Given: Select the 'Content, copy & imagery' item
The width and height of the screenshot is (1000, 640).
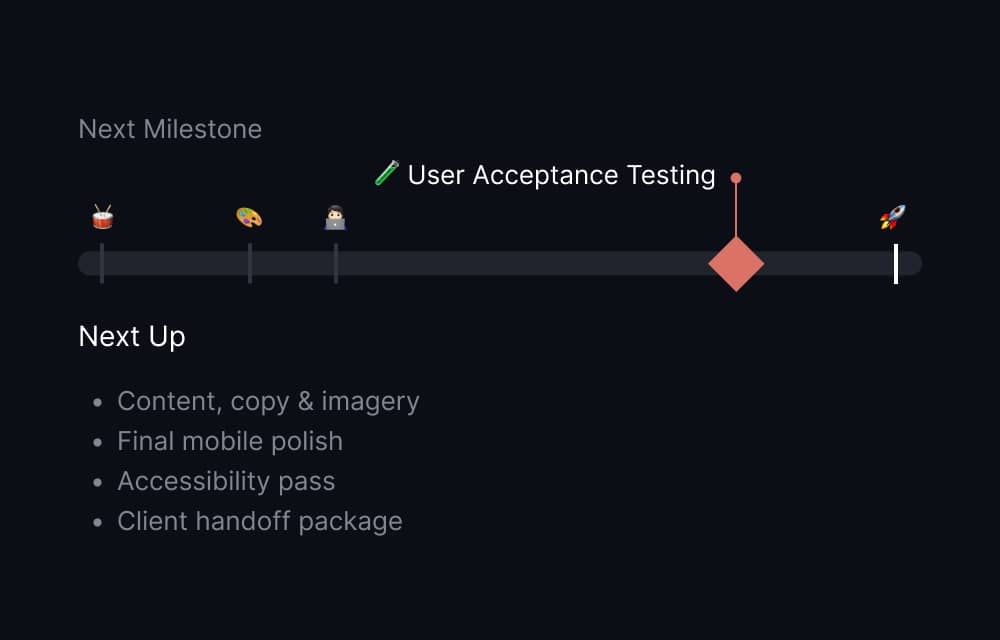Looking at the screenshot, I should click(268, 401).
